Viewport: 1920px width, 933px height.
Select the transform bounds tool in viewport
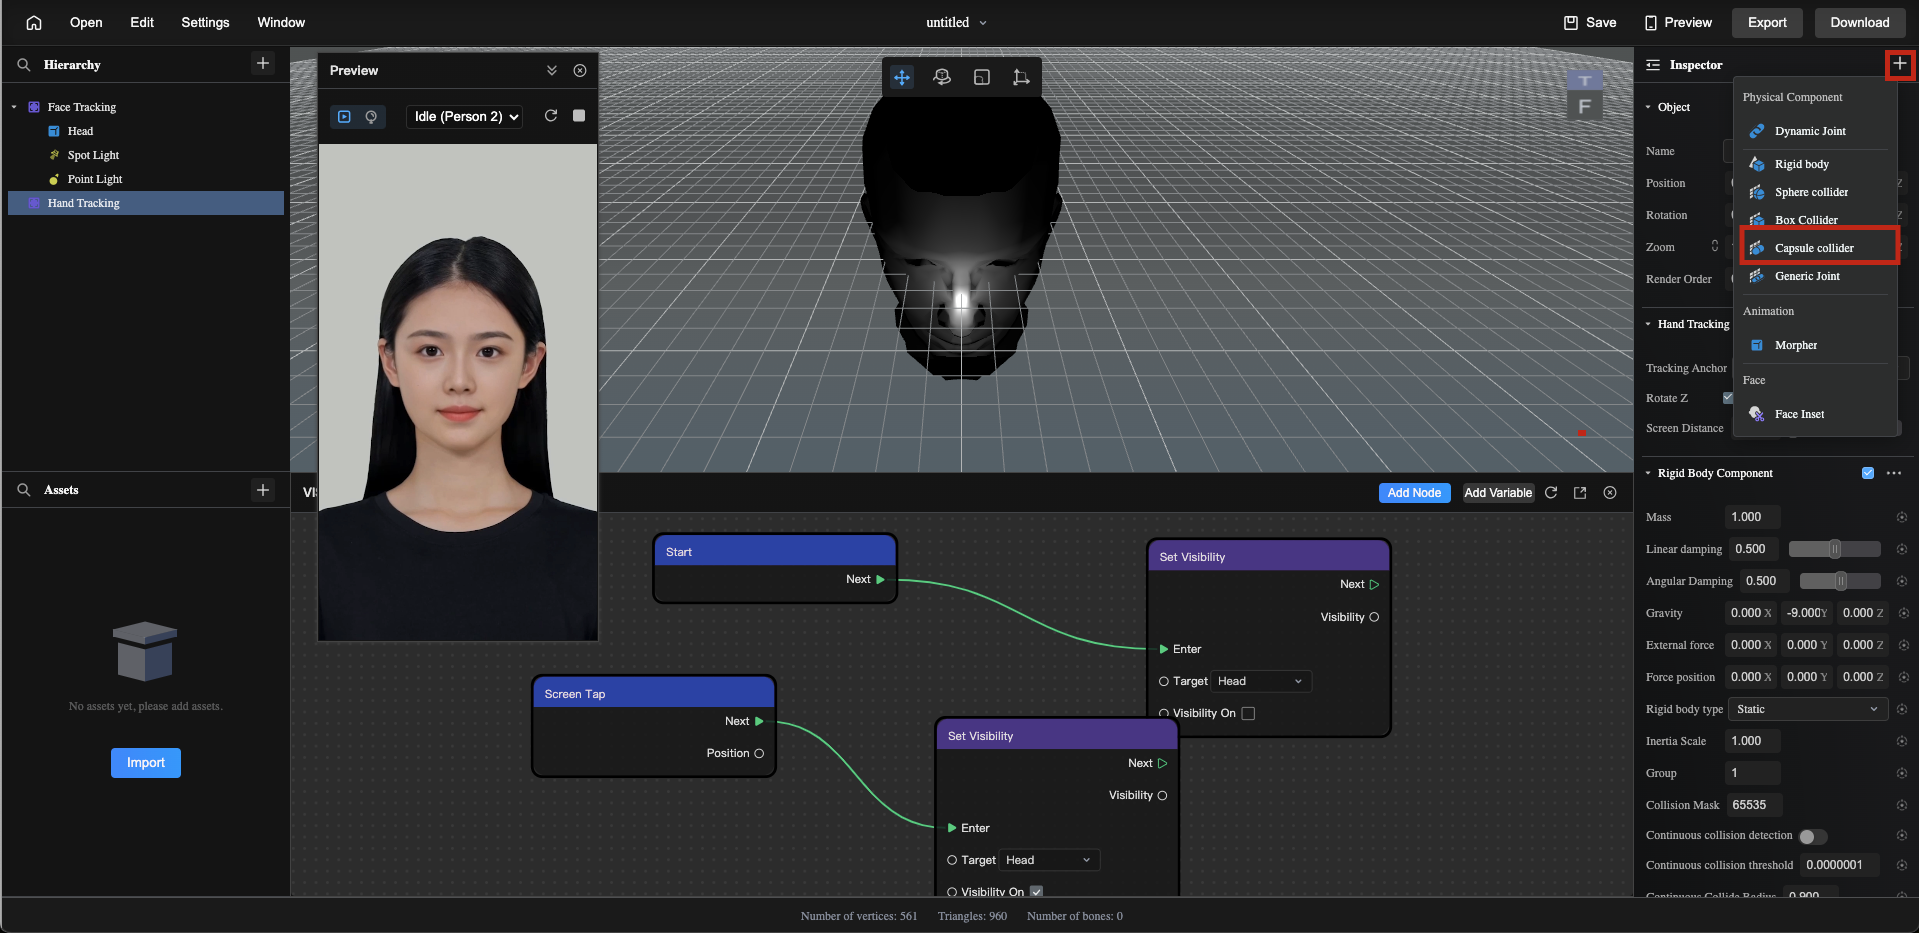[x=1021, y=77]
